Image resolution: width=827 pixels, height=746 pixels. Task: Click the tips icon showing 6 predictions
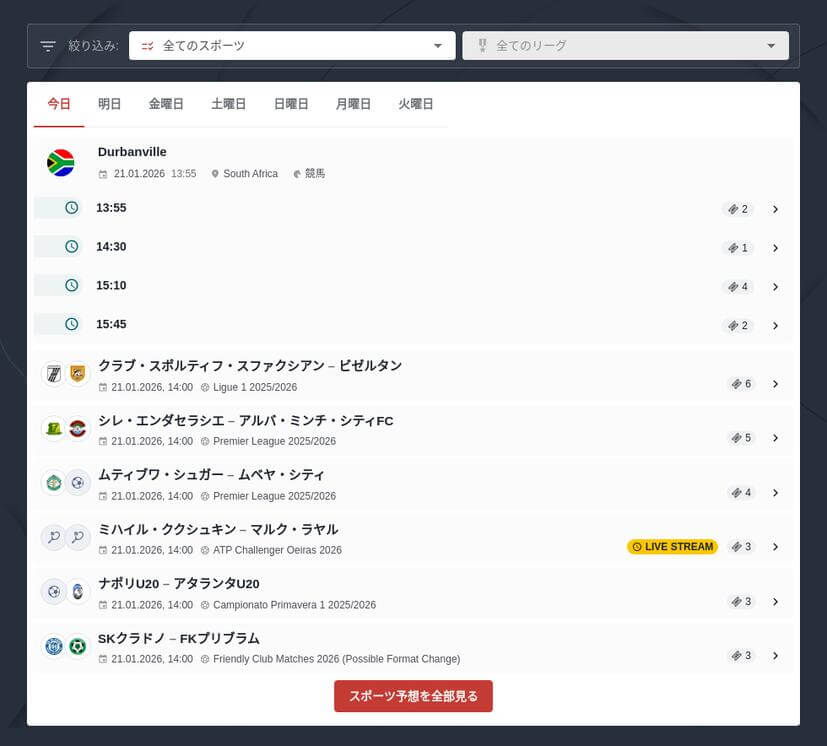pos(738,383)
